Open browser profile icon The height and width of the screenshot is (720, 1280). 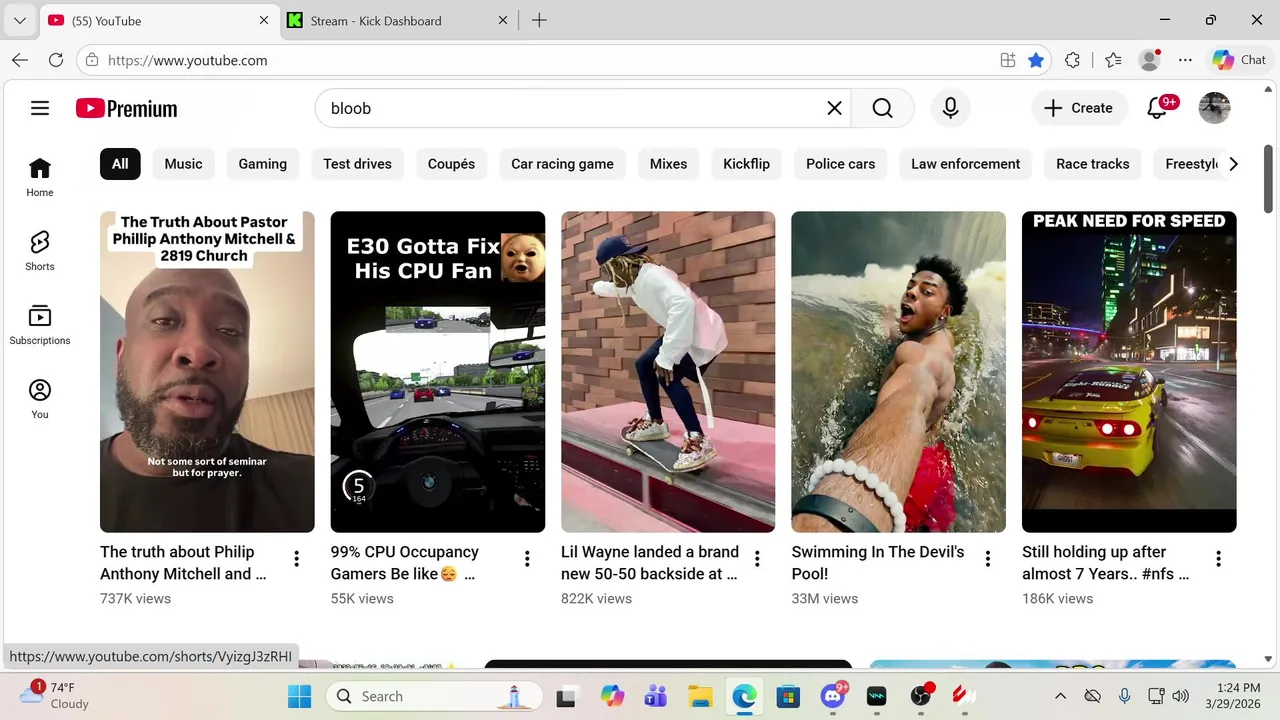[1150, 60]
